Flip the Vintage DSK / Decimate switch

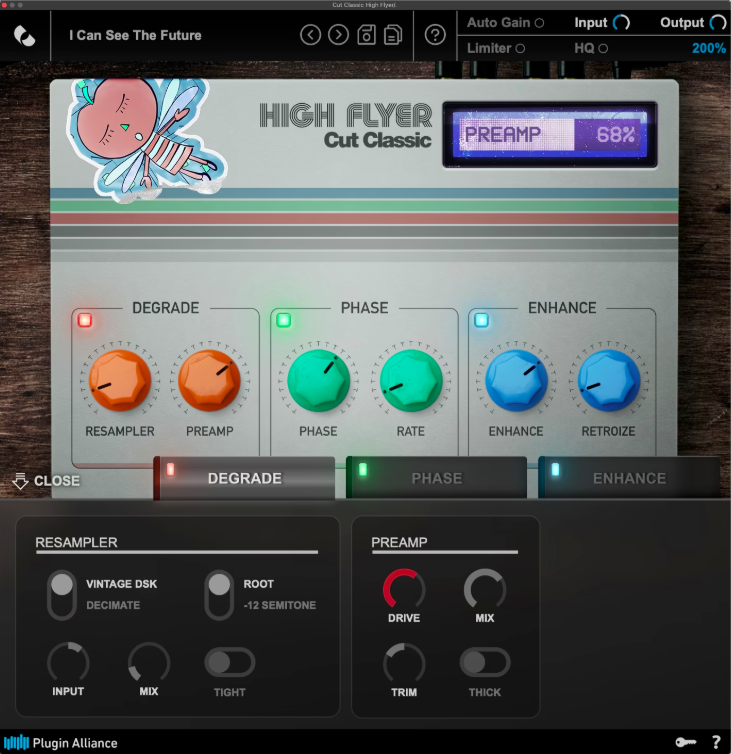click(x=62, y=595)
